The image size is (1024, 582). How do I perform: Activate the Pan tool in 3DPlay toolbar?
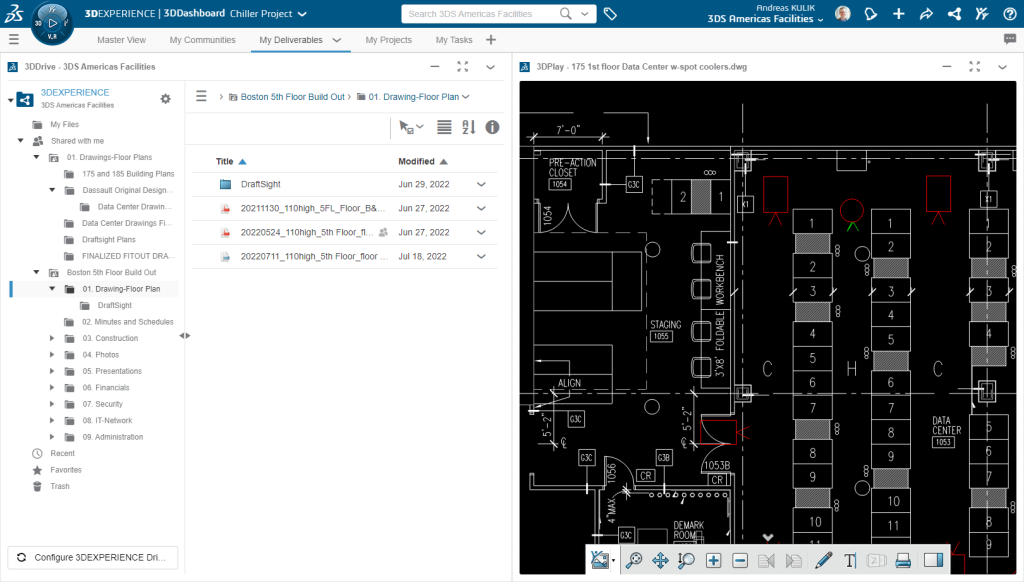click(x=660, y=560)
